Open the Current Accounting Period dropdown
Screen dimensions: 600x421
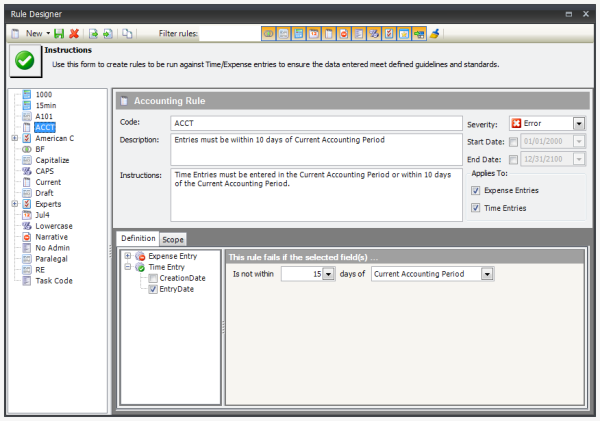487,274
